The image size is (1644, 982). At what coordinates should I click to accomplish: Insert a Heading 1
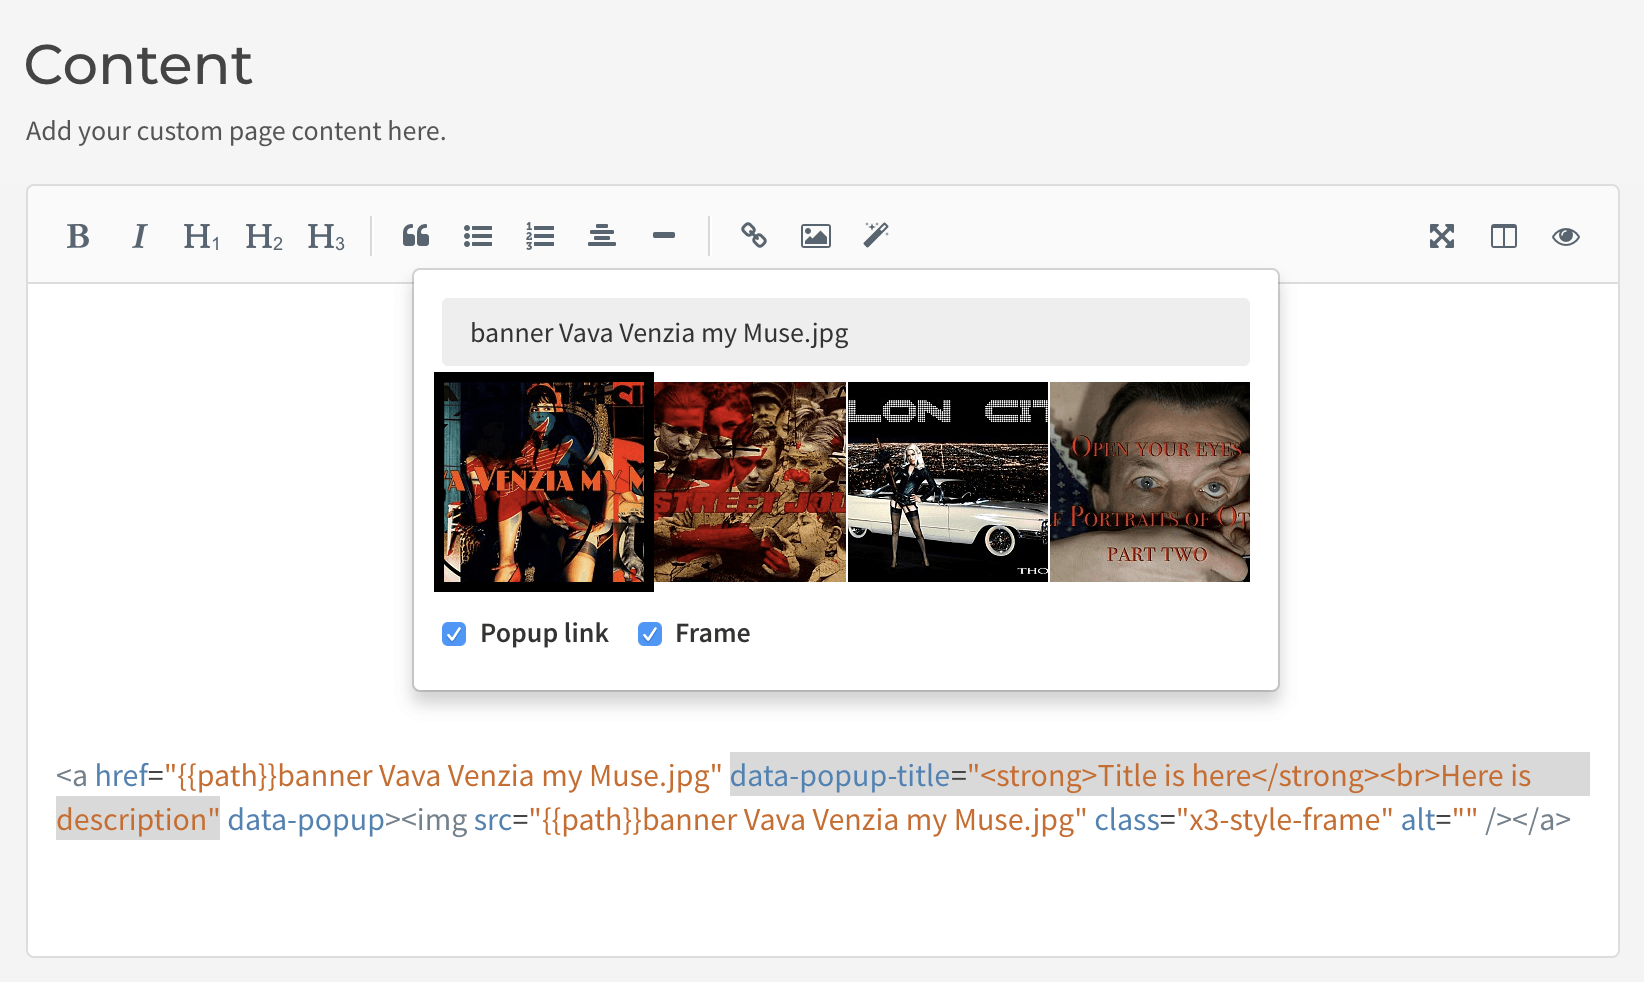[x=202, y=236]
